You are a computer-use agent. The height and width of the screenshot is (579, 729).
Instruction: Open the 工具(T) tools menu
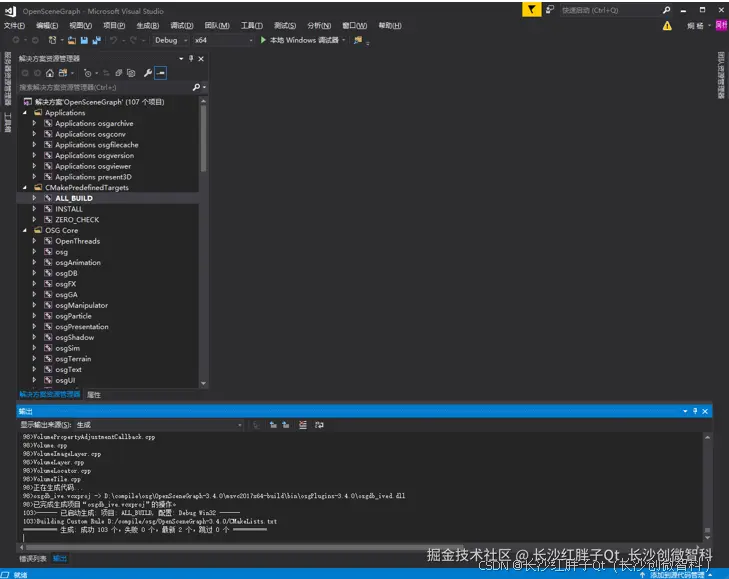click(252, 26)
